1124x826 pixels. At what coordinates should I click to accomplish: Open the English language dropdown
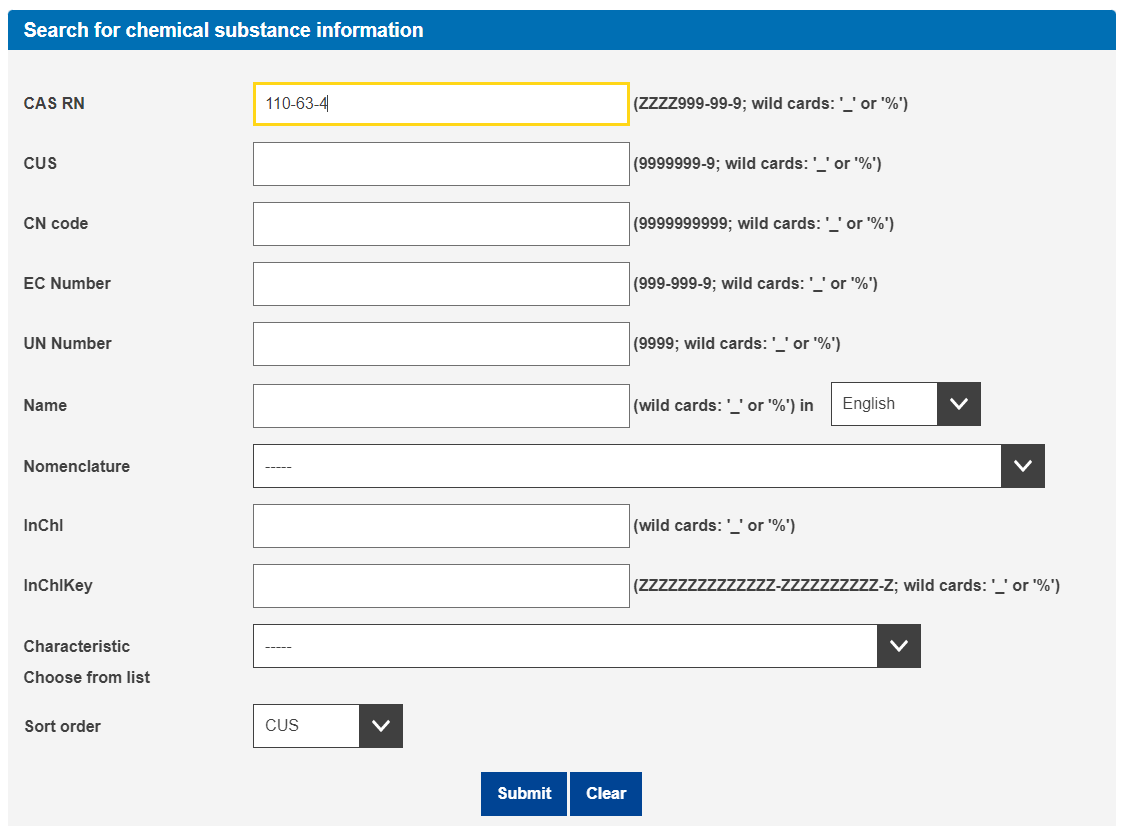coord(905,404)
